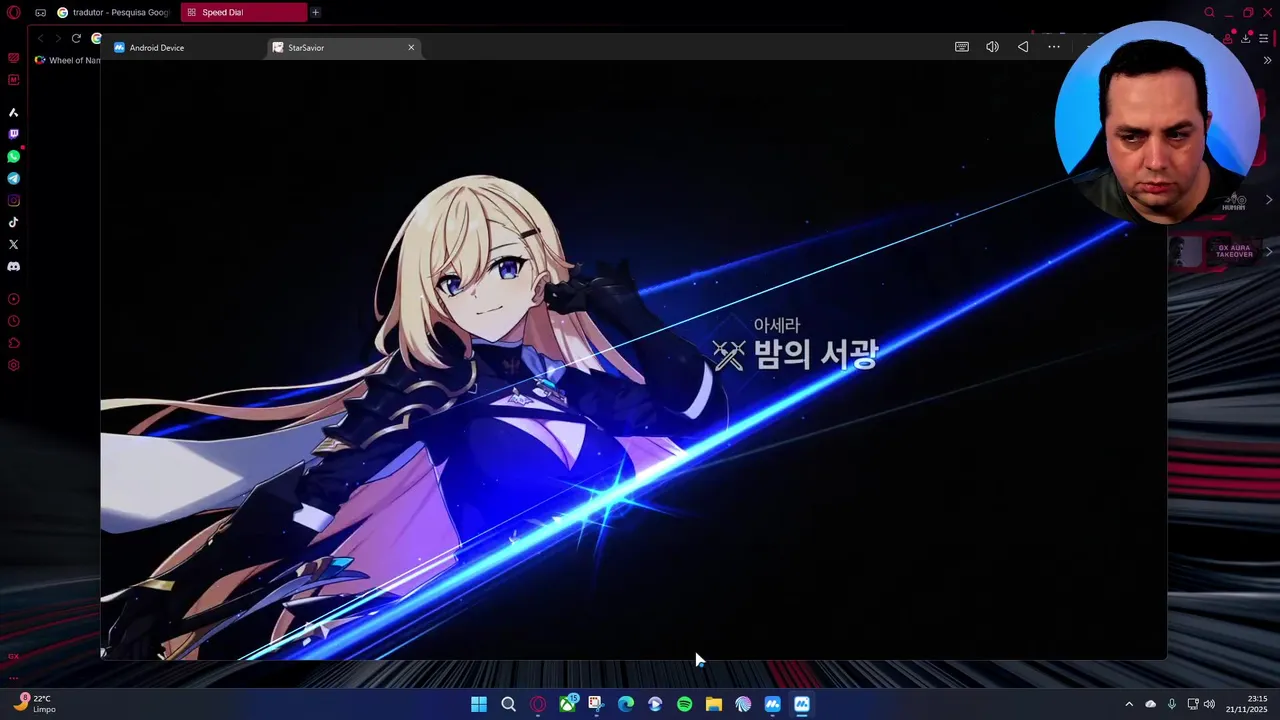This screenshot has width=1280, height=720.
Task: Open Microsoft Edge from the taskbar
Action: [626, 704]
